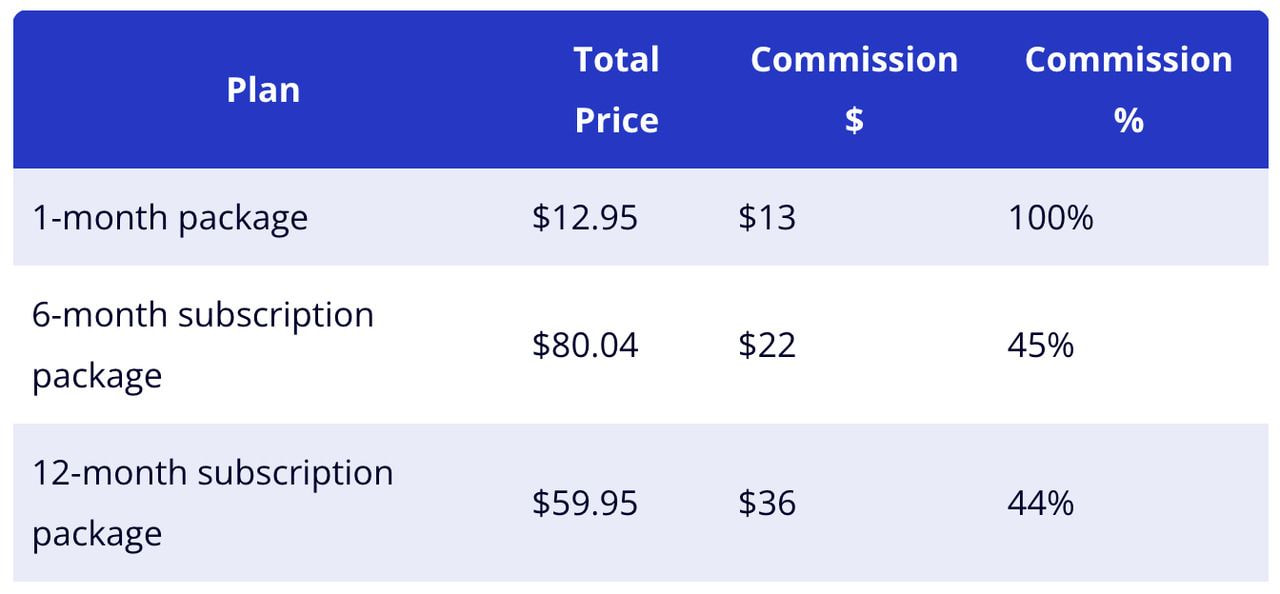The width and height of the screenshot is (1280, 594).
Task: Click the $80.04 price cell
Action: [585, 345]
